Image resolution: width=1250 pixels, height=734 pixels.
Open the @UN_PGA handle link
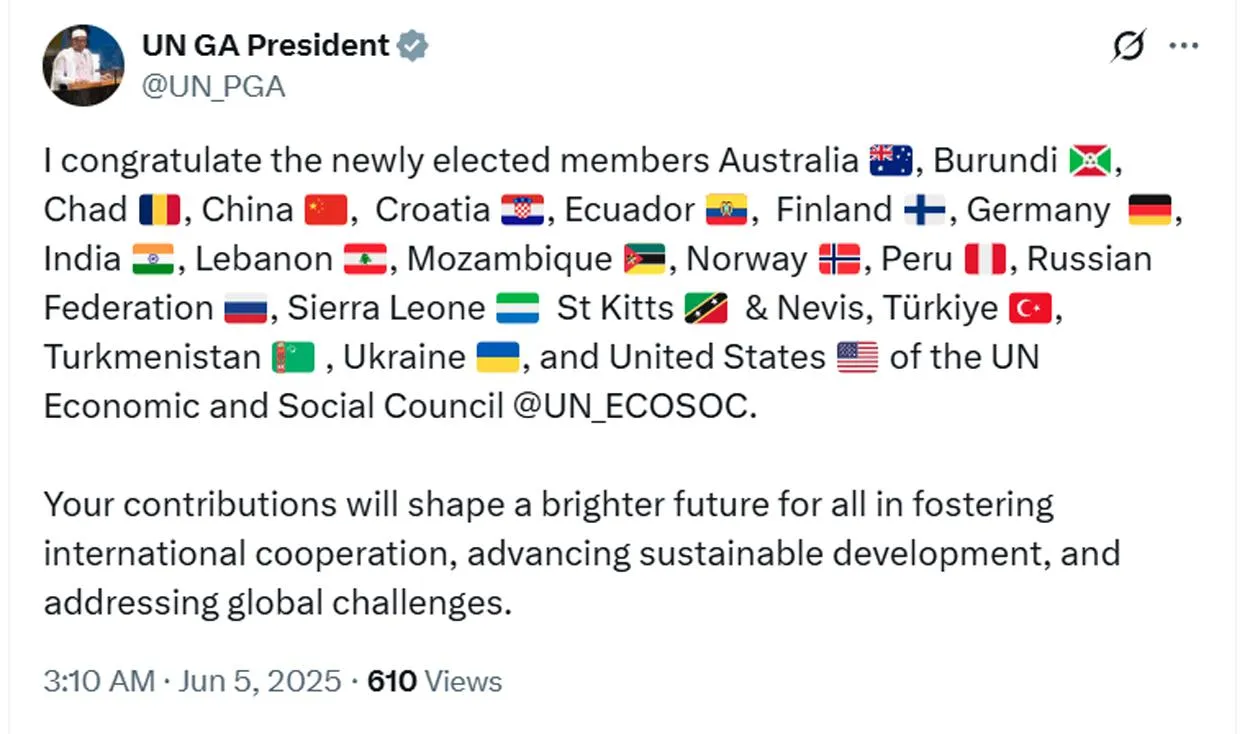coord(213,87)
